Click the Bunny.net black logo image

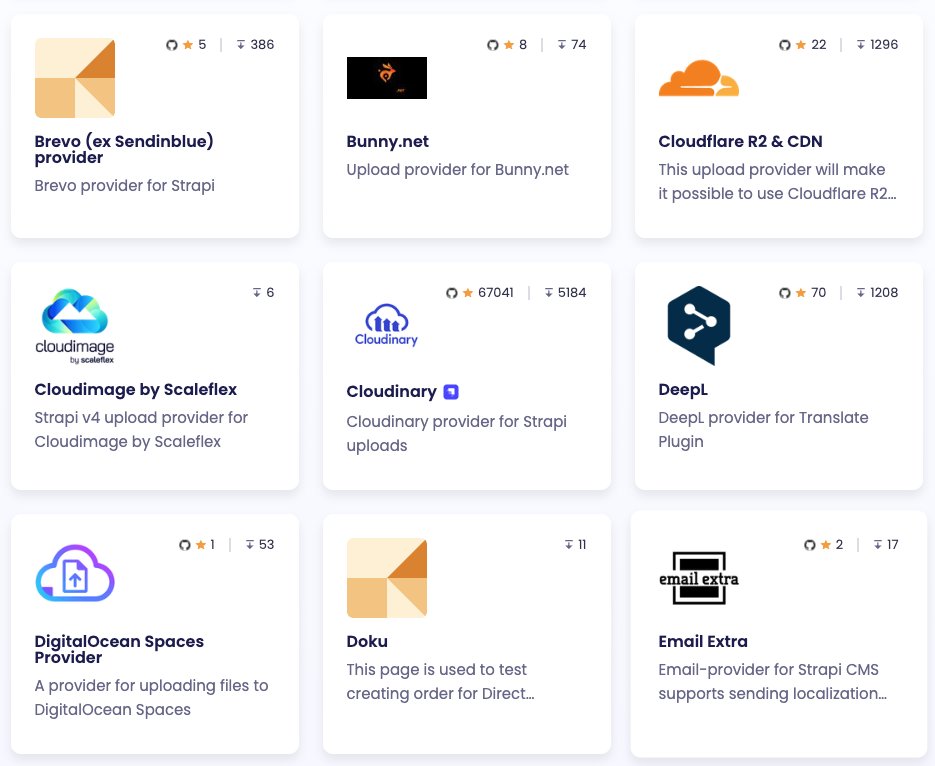[386, 77]
